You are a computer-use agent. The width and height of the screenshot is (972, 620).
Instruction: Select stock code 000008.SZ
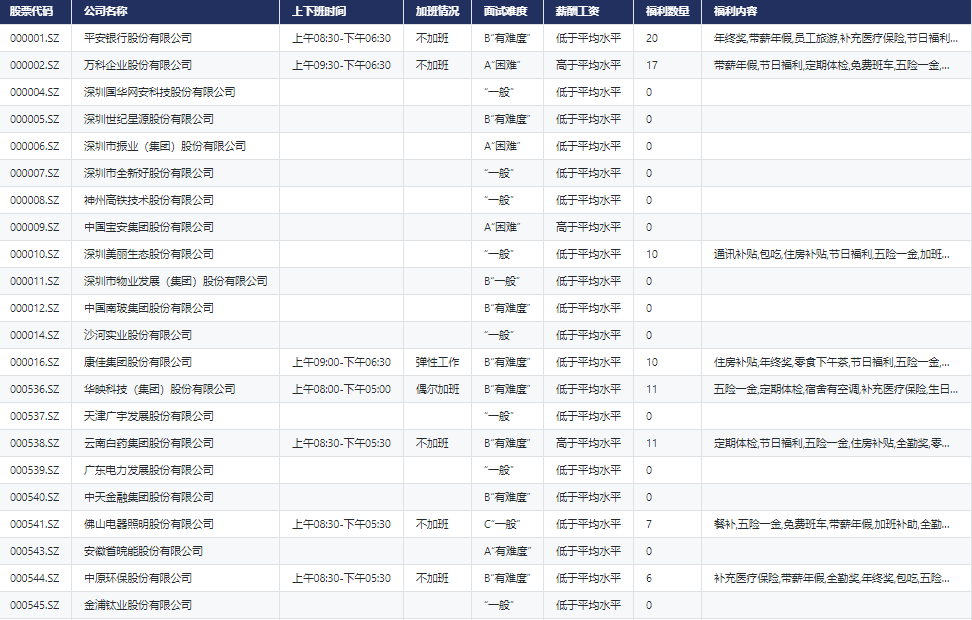(35, 200)
